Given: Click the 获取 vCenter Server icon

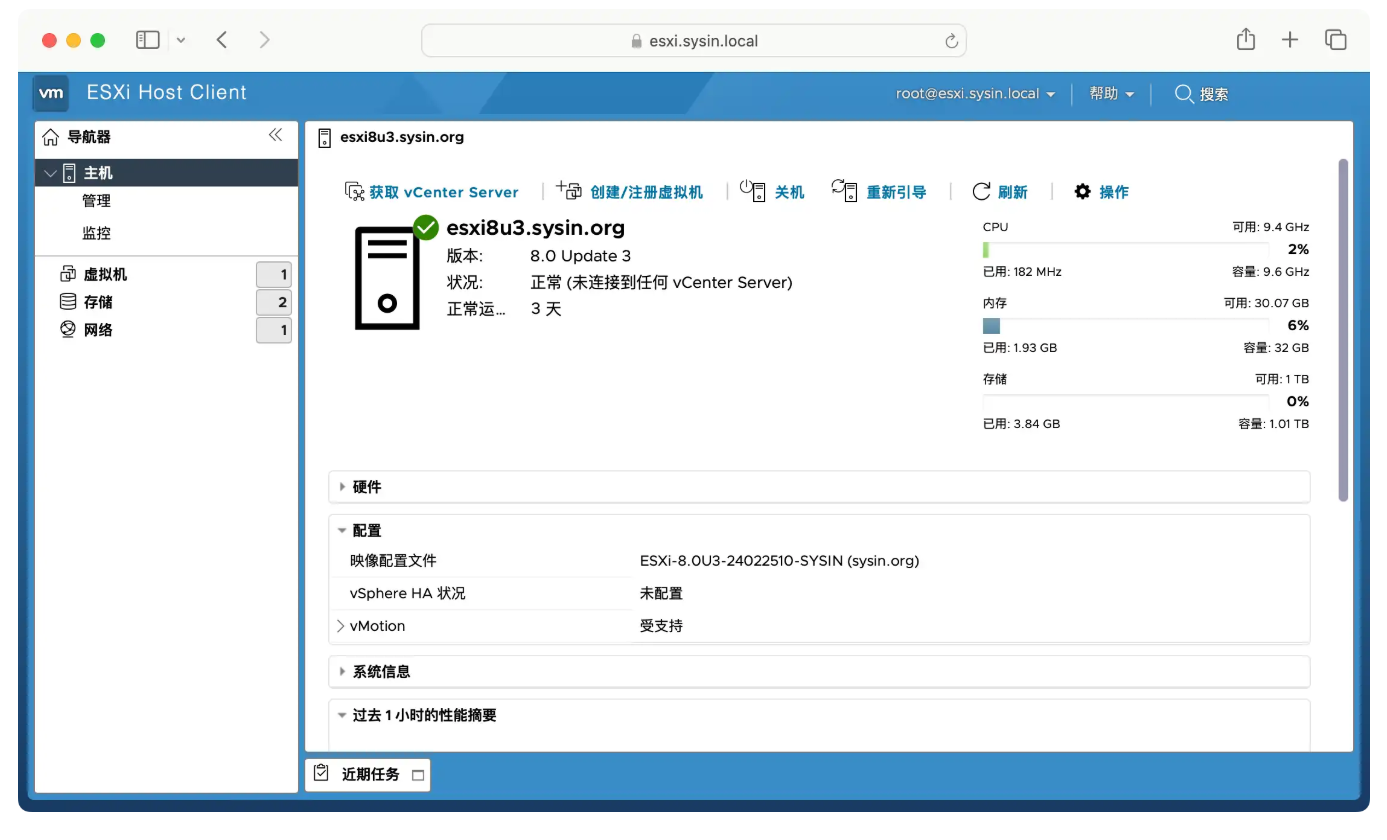Looking at the screenshot, I should [x=354, y=191].
